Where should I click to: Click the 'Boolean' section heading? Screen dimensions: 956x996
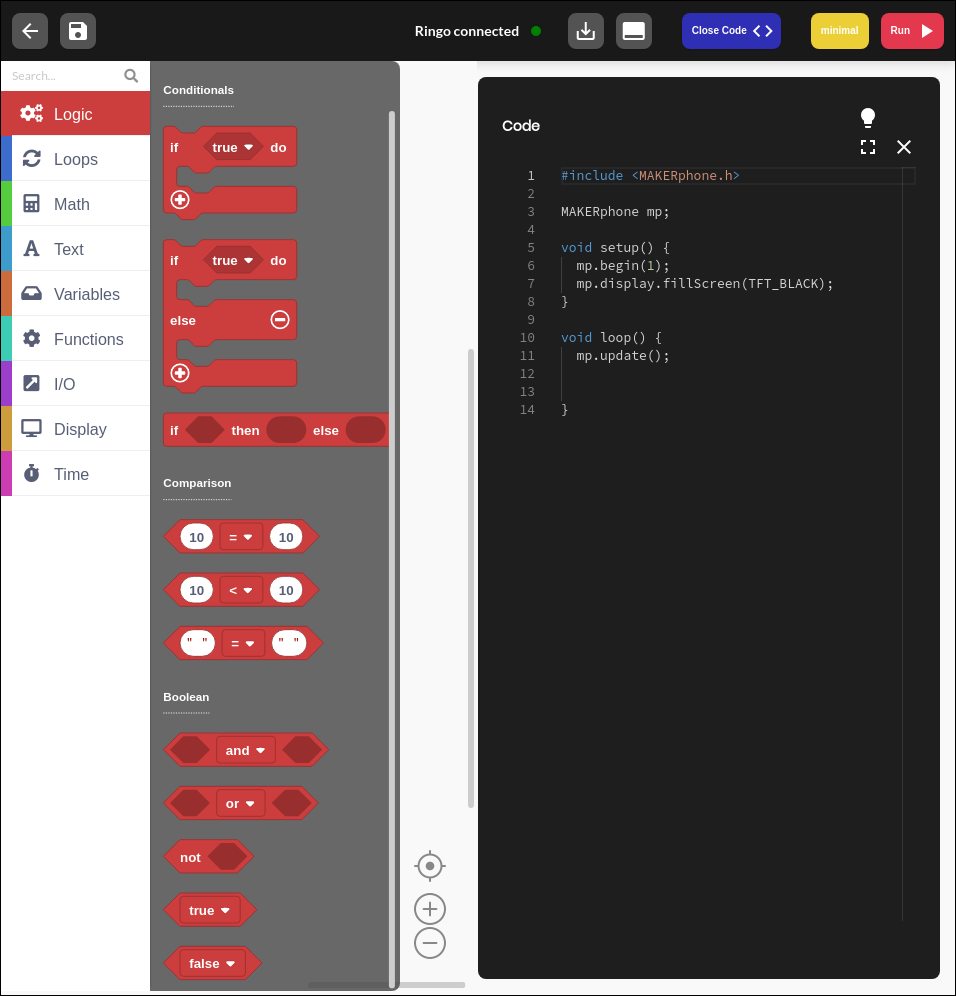pyautogui.click(x=186, y=697)
